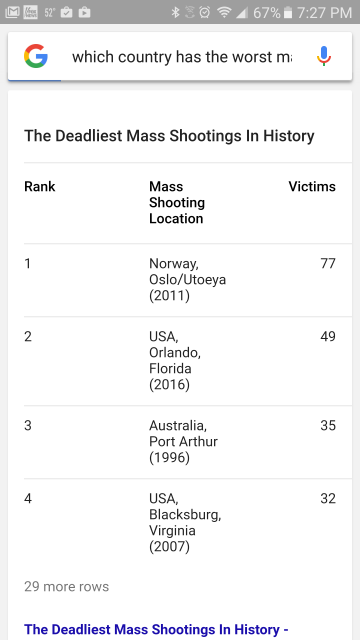The image size is (360, 640).
Task: Tap the Bluetooth status icon
Action: point(175,13)
